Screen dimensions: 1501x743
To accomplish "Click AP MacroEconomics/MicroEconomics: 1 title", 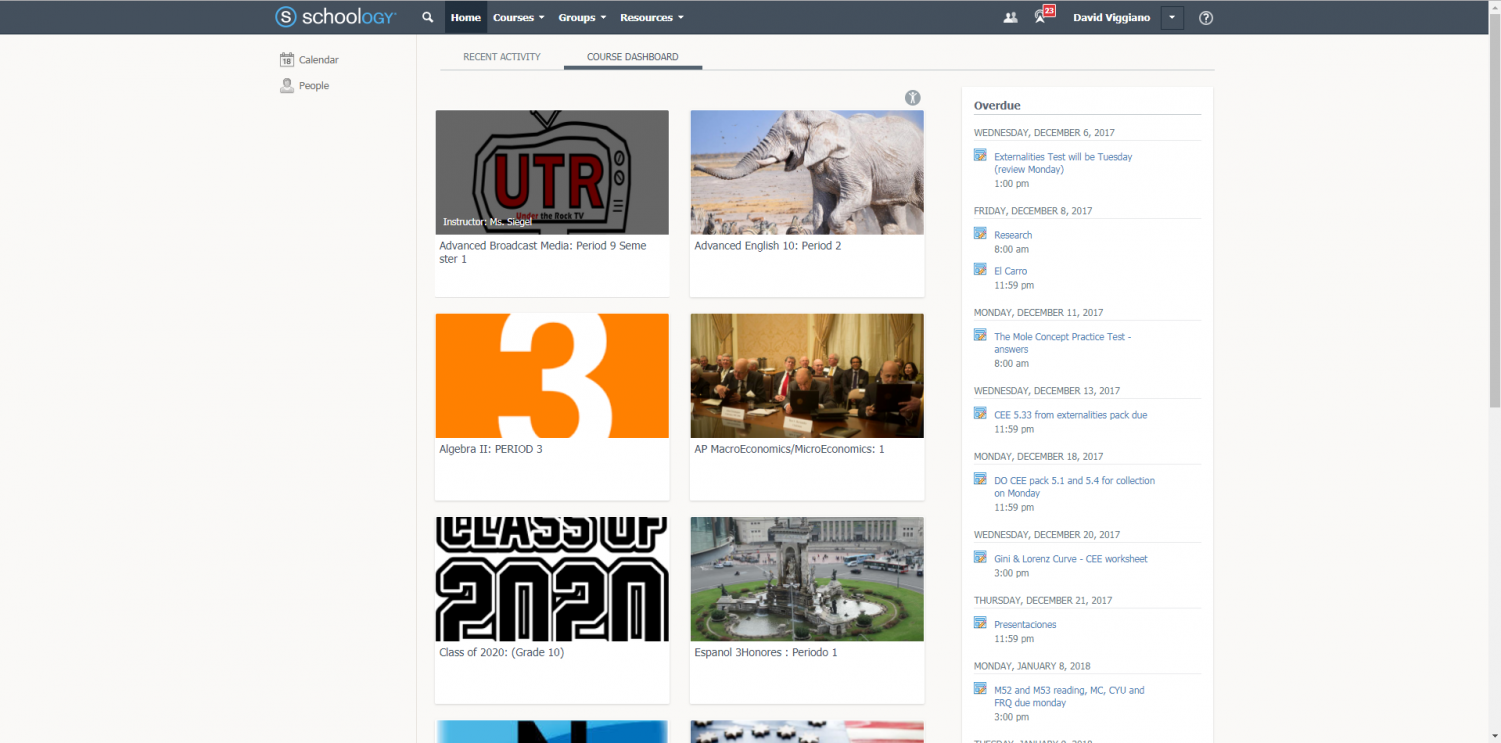I will tap(790, 449).
